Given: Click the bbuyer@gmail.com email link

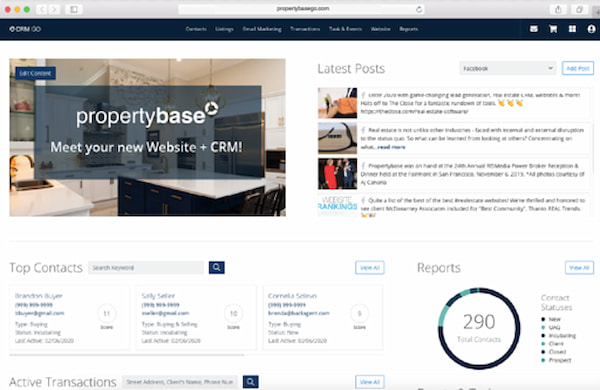Looking at the screenshot, I should click(x=39, y=313).
